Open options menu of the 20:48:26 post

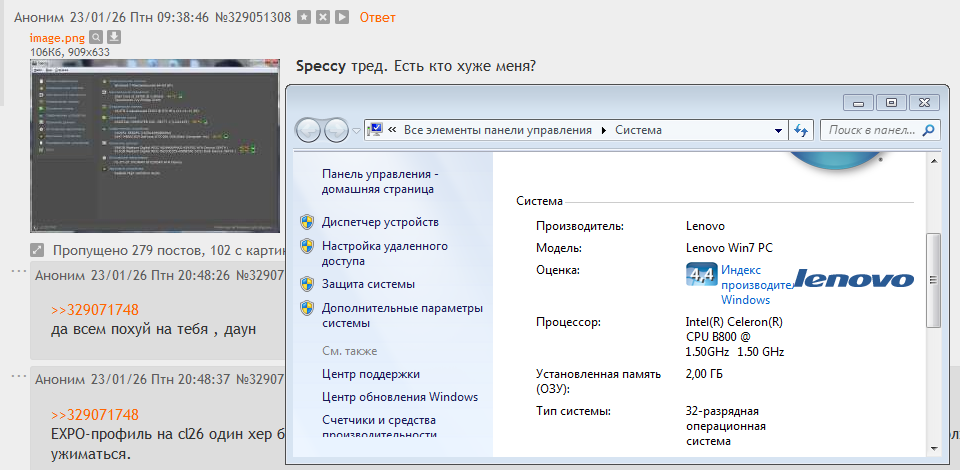click(19, 270)
